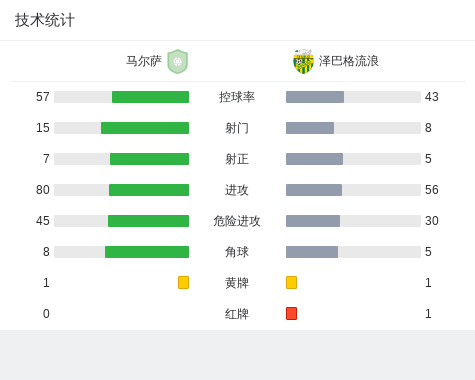Open the 泽巴格流浪 team name link

348,61
